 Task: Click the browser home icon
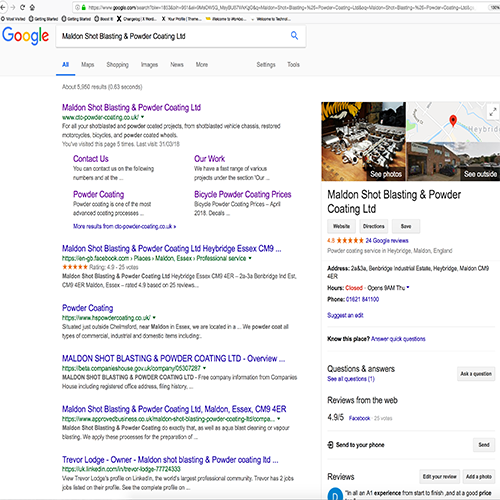pyautogui.click(x=32, y=7)
